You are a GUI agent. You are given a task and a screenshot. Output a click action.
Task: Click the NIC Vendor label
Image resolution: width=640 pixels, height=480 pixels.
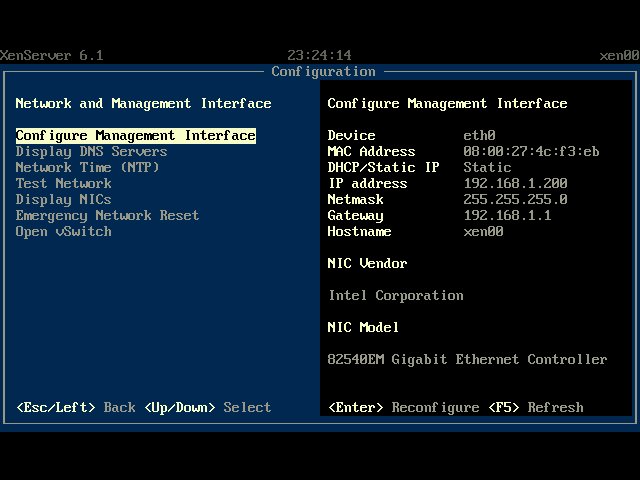pyautogui.click(x=367, y=264)
